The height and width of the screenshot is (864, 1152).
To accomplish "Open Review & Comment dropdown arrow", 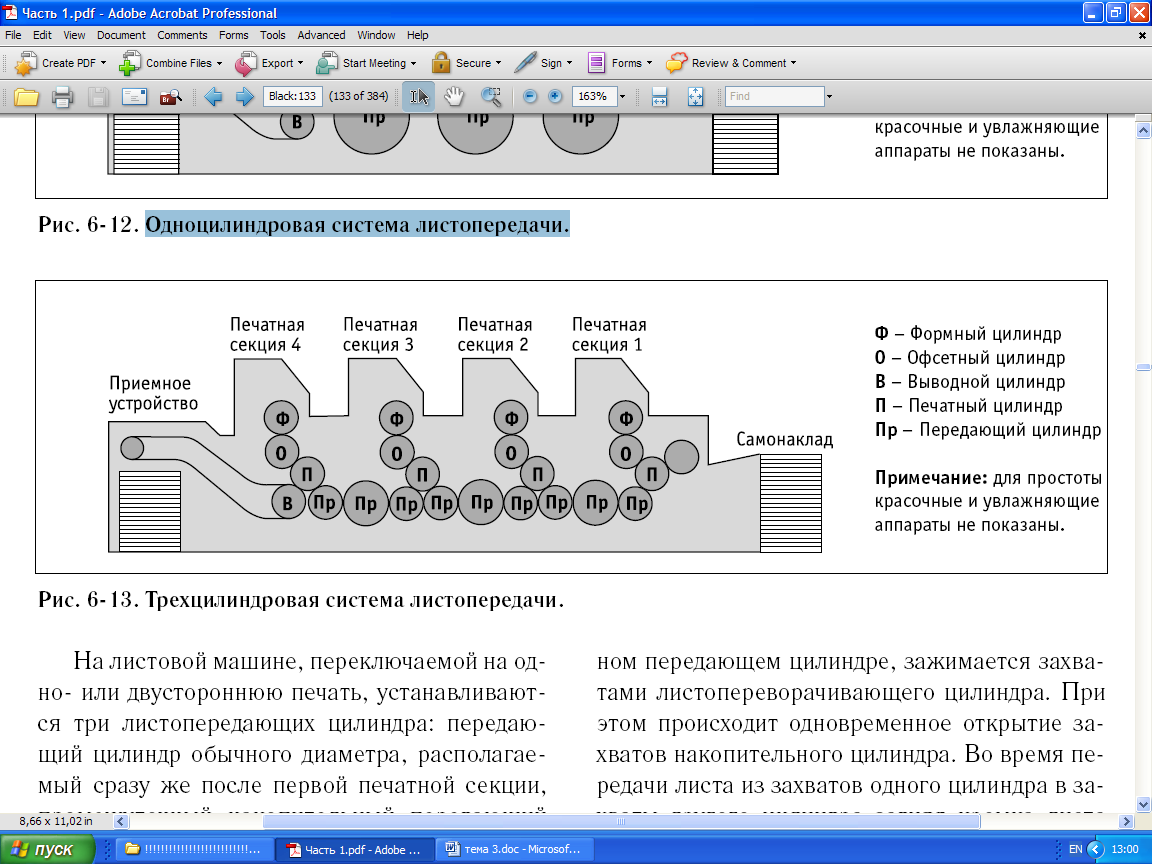I will 793,63.
